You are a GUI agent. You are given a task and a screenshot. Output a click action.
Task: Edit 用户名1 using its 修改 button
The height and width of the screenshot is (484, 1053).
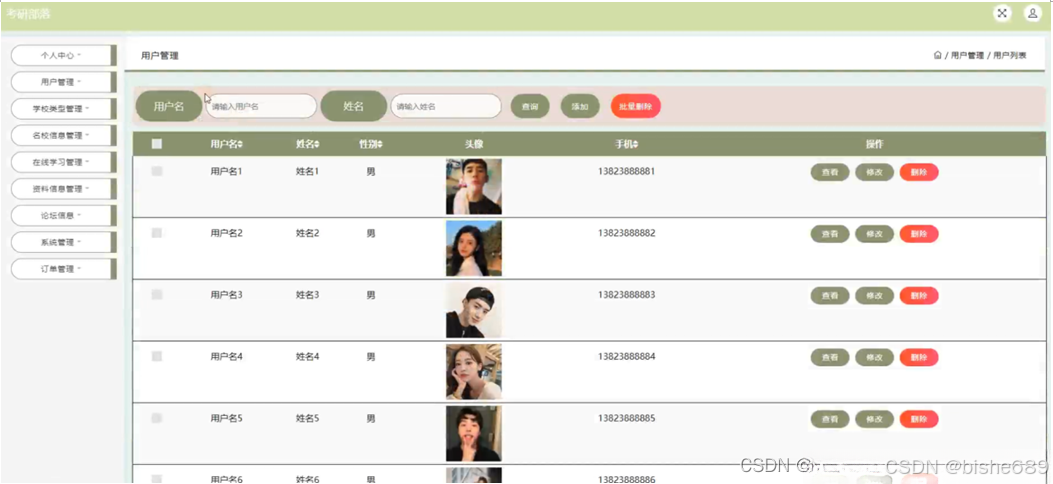point(874,173)
